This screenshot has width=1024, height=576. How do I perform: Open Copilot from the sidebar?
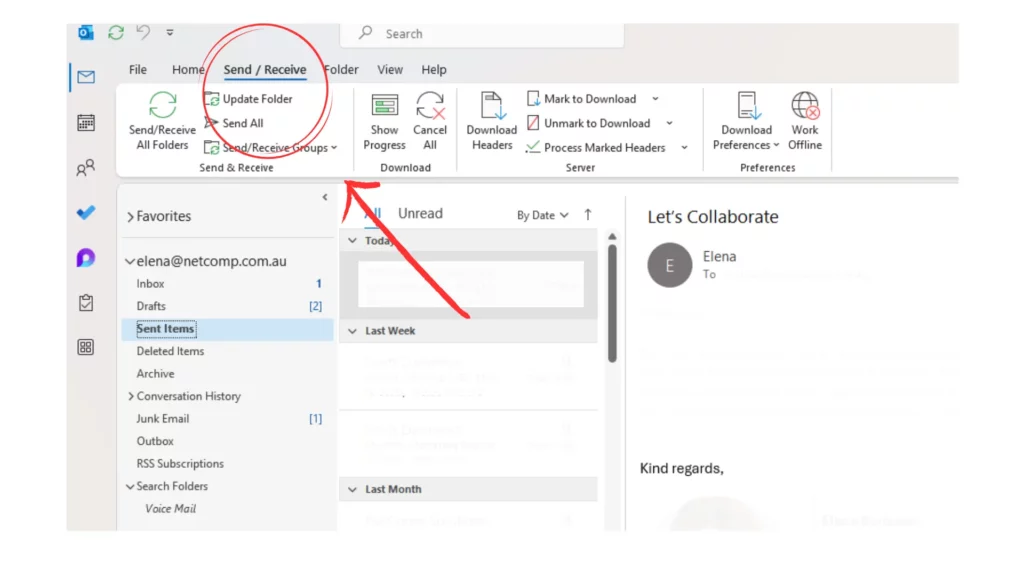click(x=85, y=258)
